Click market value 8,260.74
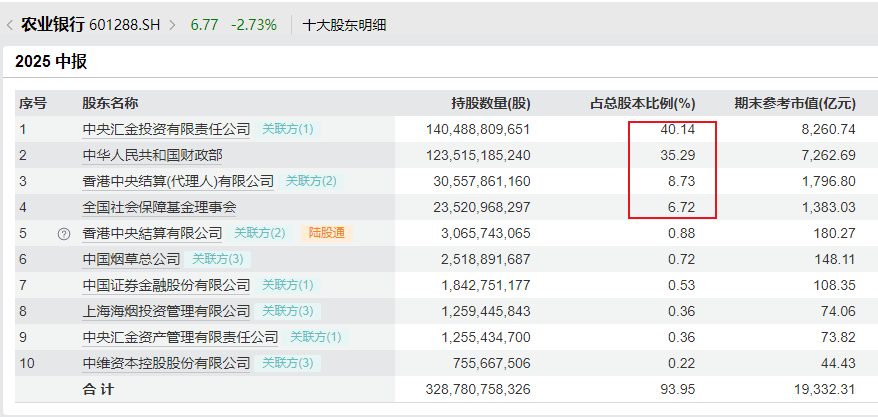 click(828, 130)
